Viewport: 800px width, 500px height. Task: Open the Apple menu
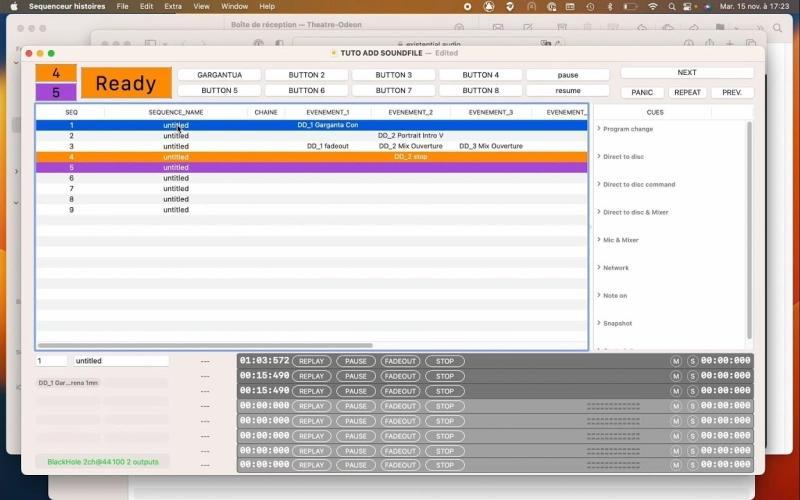14,7
